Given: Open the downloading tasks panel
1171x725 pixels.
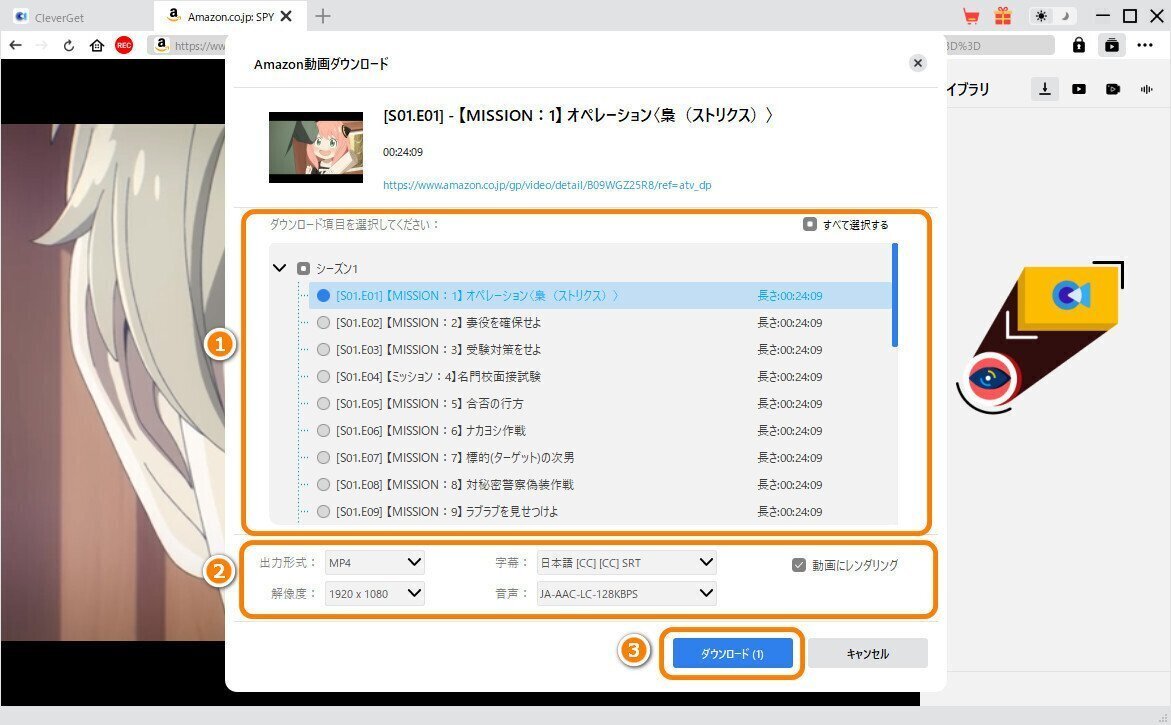Looking at the screenshot, I should (x=1044, y=89).
